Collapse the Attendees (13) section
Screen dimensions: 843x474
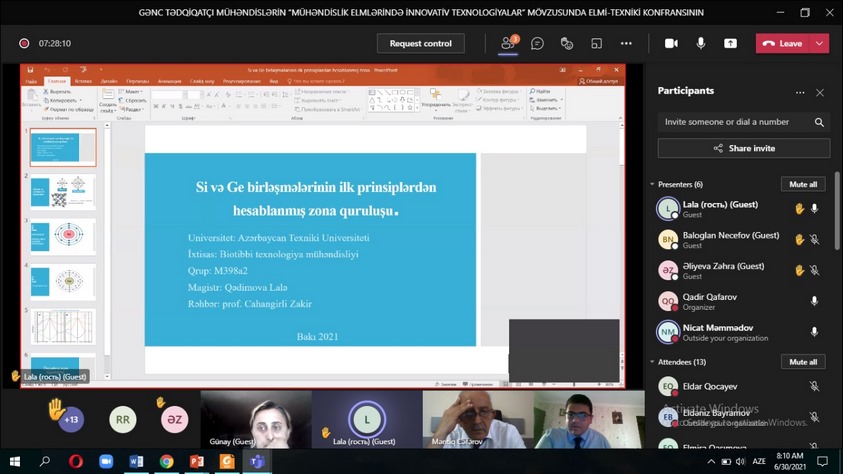[653, 362]
